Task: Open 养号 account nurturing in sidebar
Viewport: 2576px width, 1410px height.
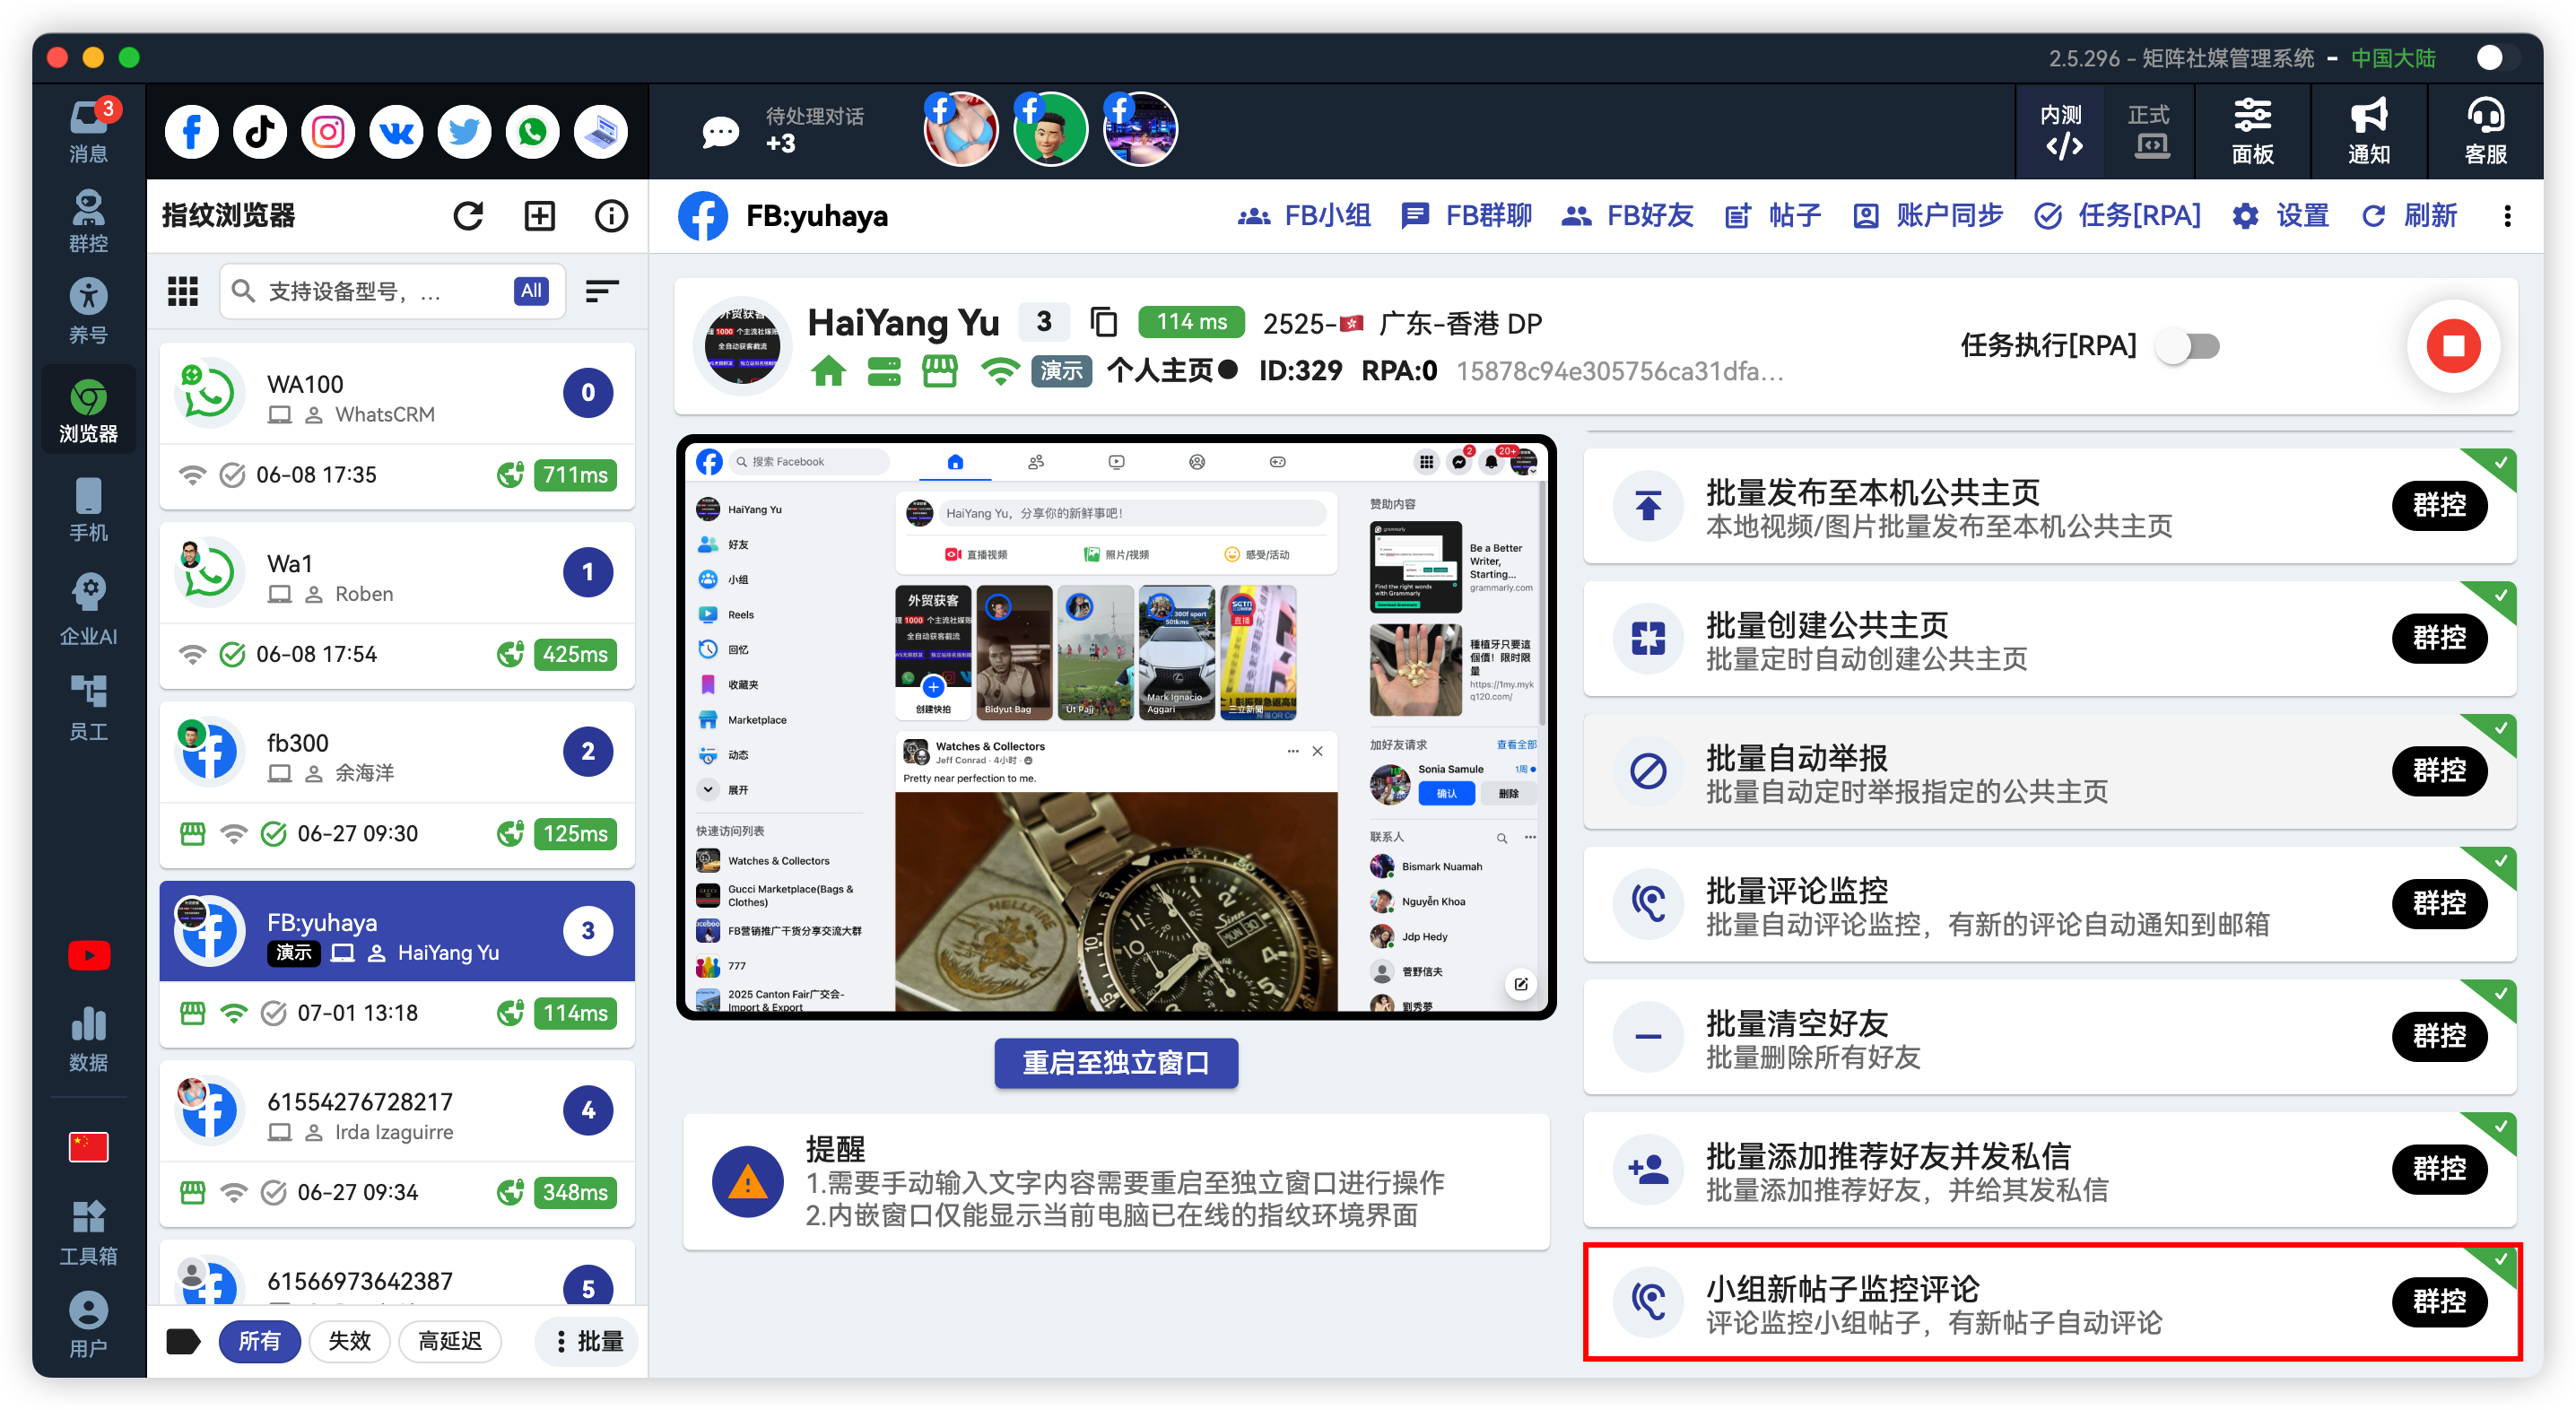Action: (x=89, y=311)
